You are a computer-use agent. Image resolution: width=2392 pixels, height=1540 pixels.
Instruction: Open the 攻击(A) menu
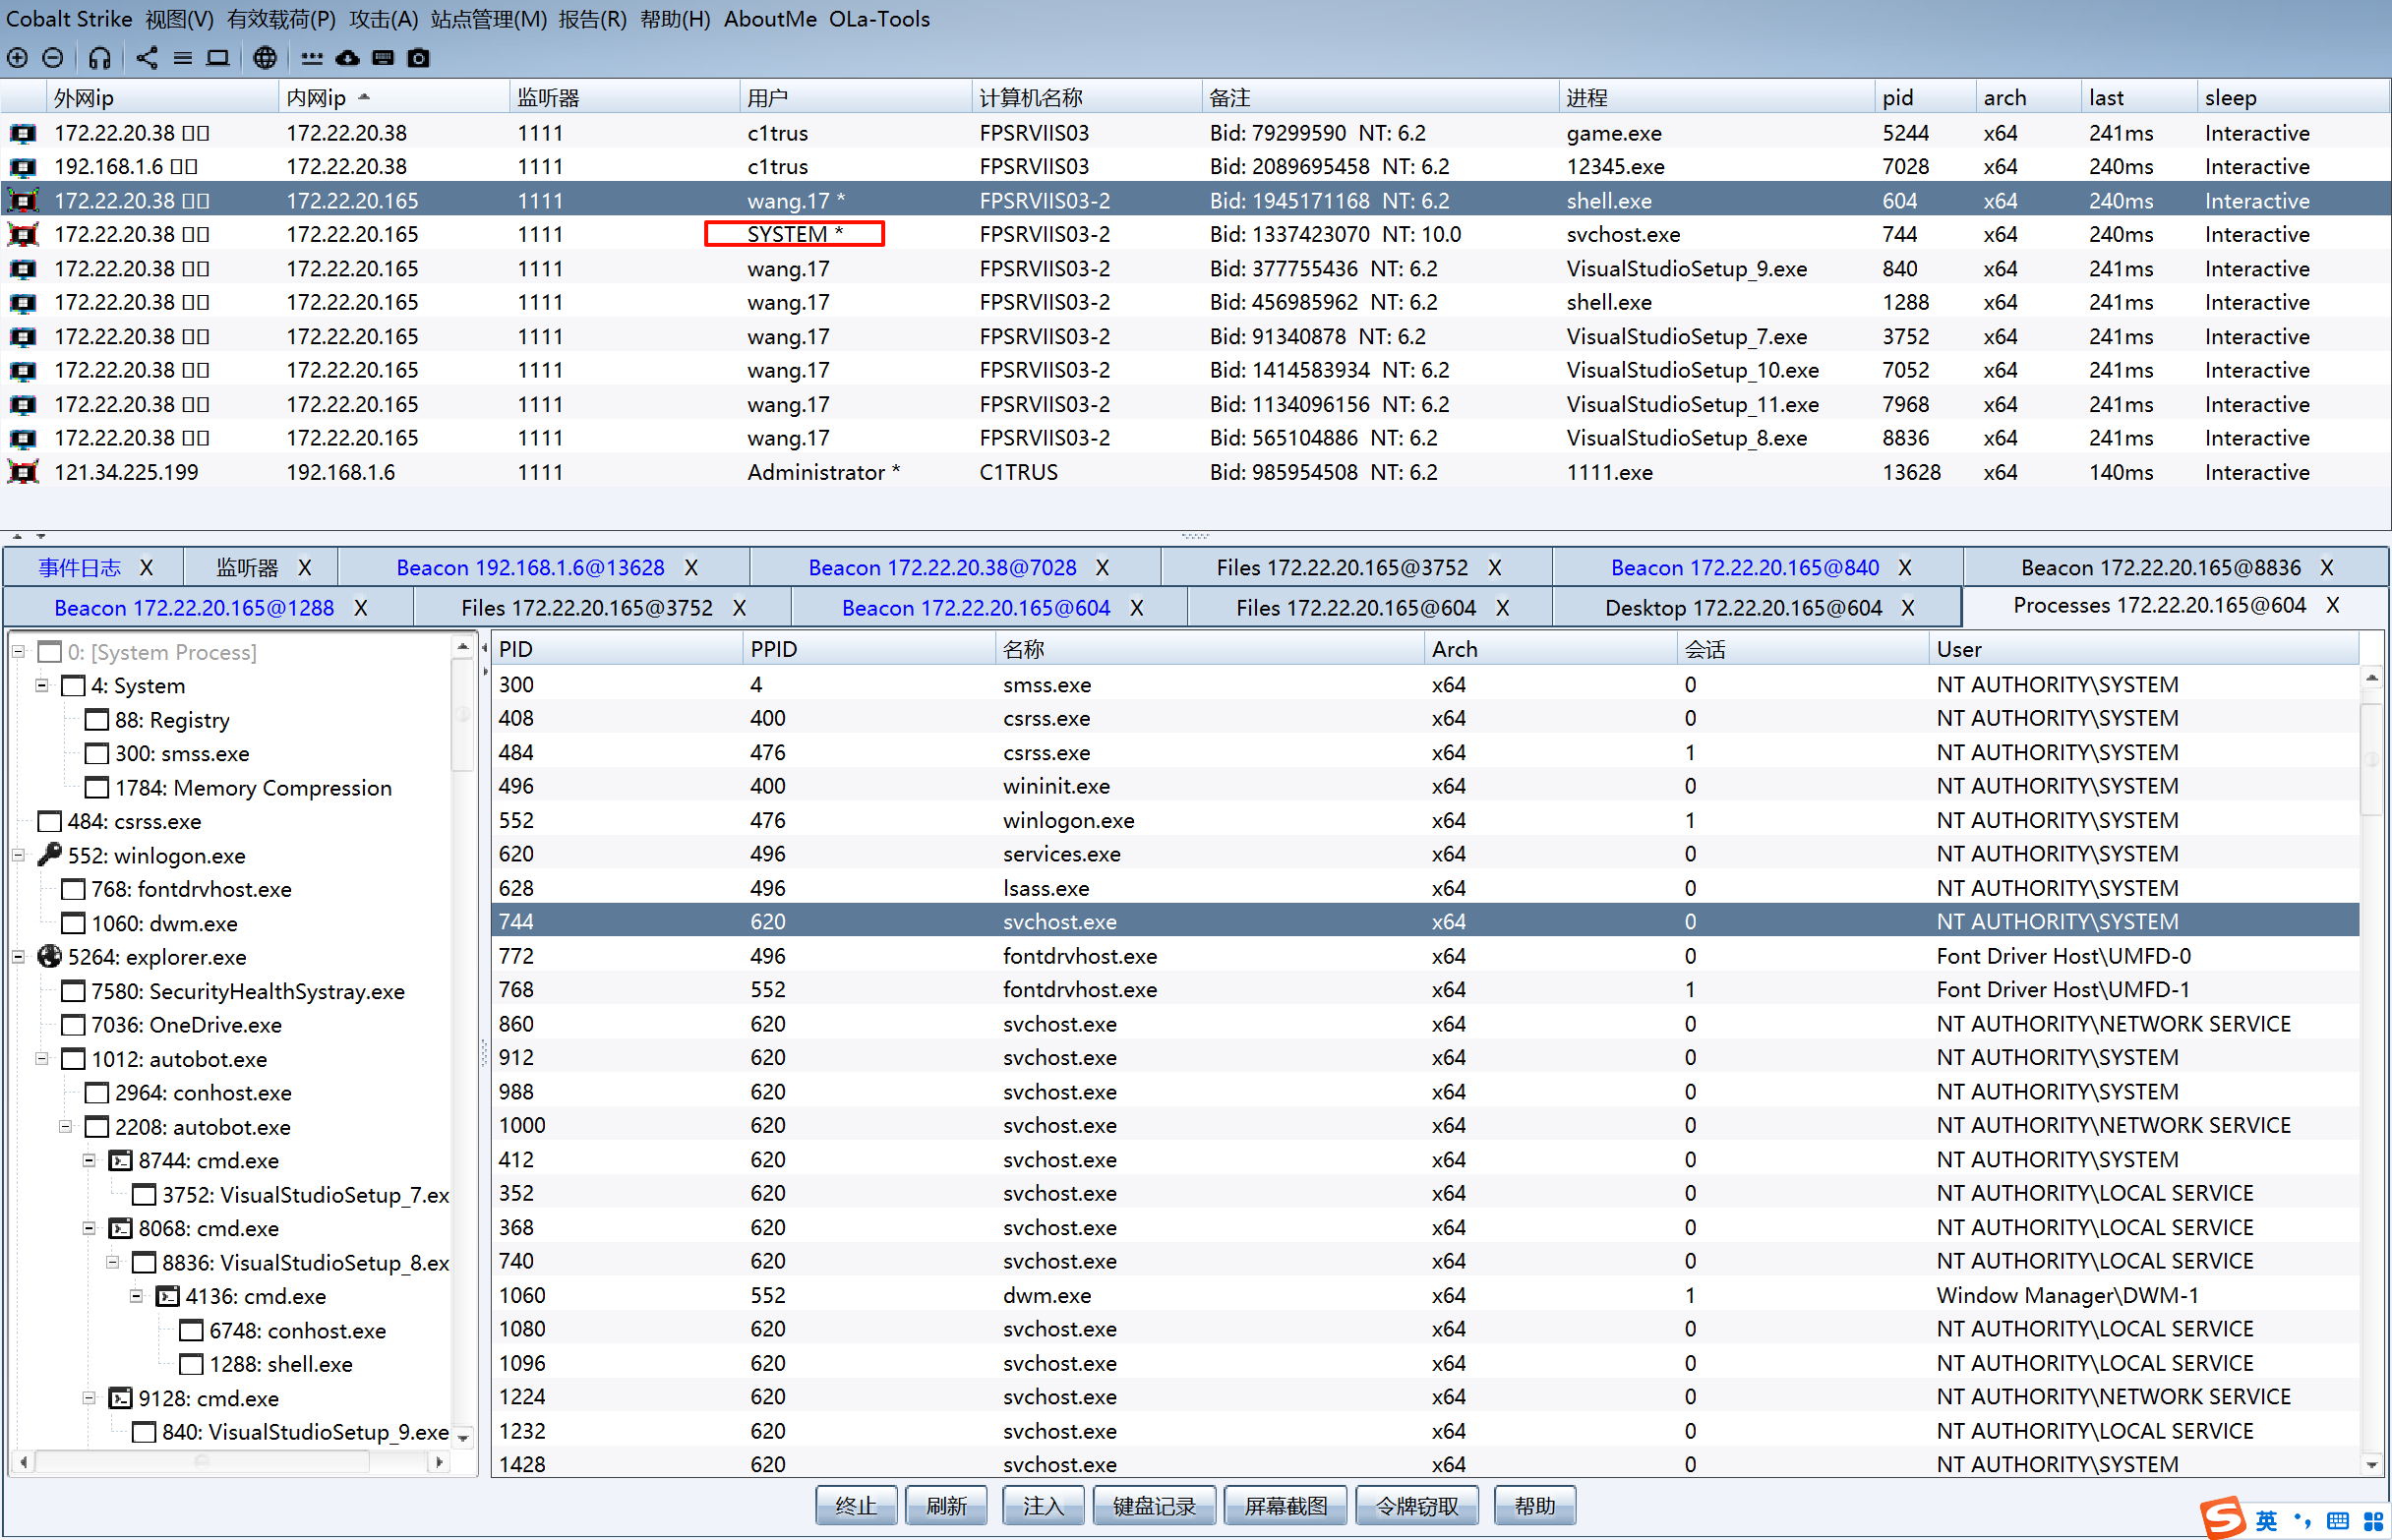click(x=383, y=19)
